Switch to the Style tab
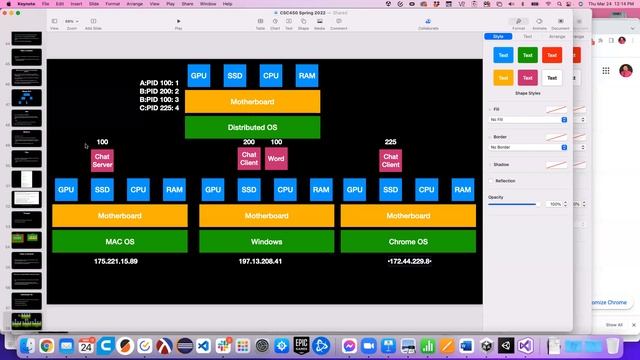This screenshot has width=640, height=360. click(x=498, y=36)
